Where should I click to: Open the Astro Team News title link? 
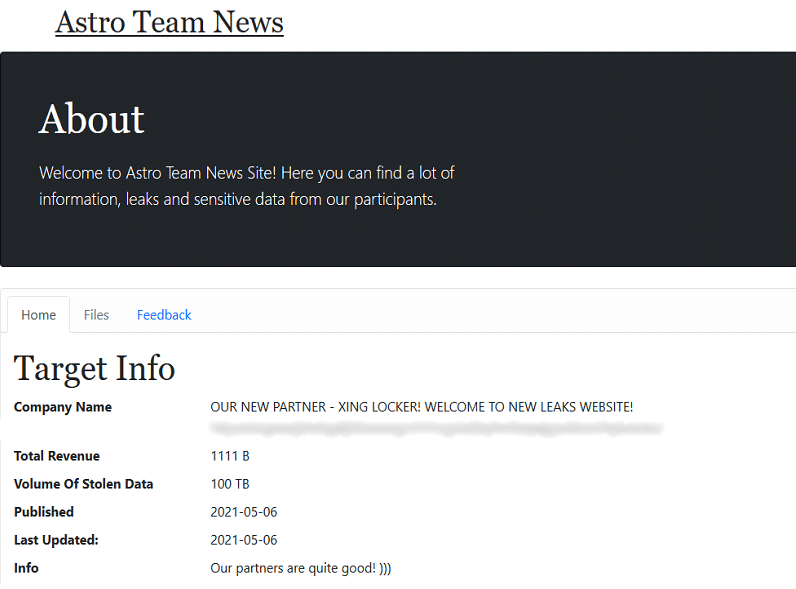click(x=169, y=23)
